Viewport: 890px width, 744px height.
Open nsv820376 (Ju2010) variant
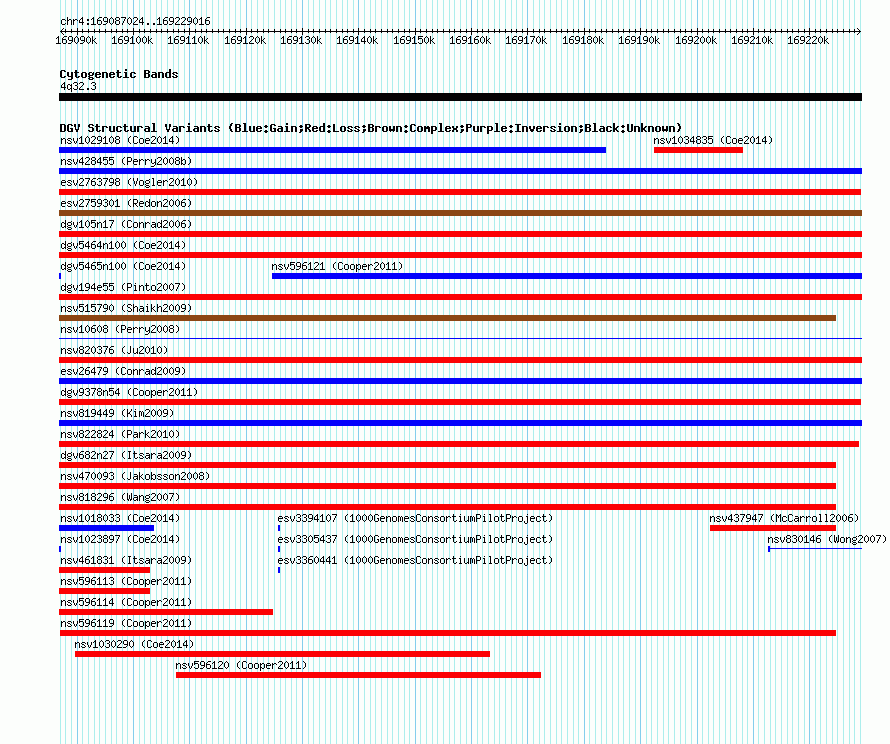(114, 350)
